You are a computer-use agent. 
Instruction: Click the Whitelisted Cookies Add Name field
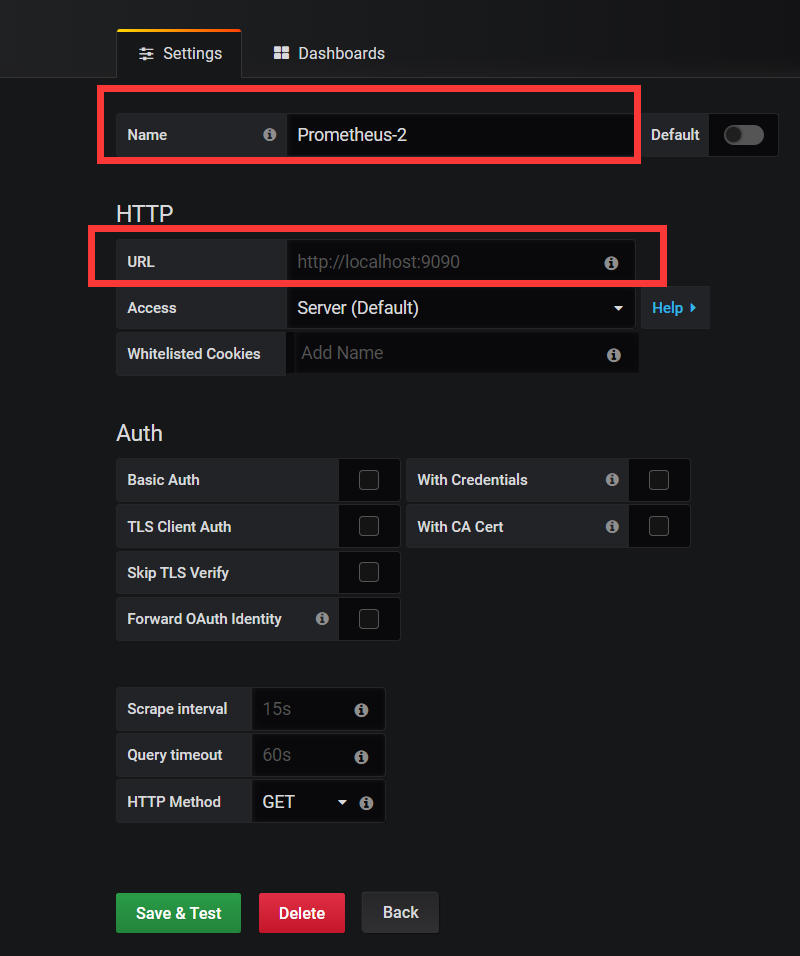(x=466, y=353)
